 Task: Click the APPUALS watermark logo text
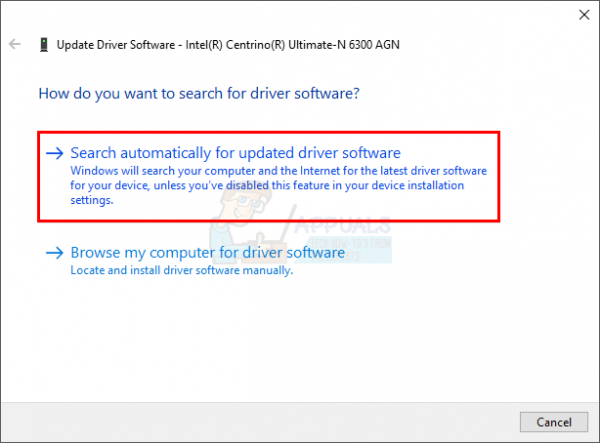click(x=343, y=225)
